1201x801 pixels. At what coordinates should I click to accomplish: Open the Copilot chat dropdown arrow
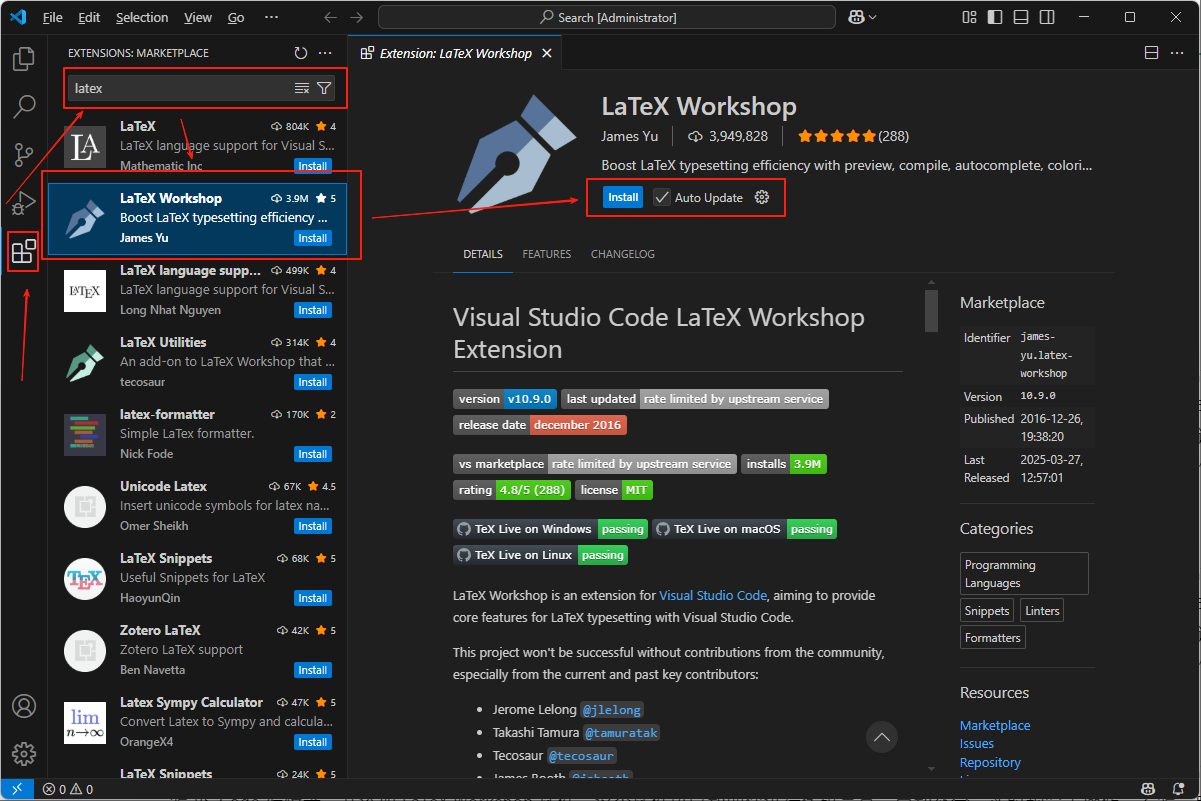point(873,18)
